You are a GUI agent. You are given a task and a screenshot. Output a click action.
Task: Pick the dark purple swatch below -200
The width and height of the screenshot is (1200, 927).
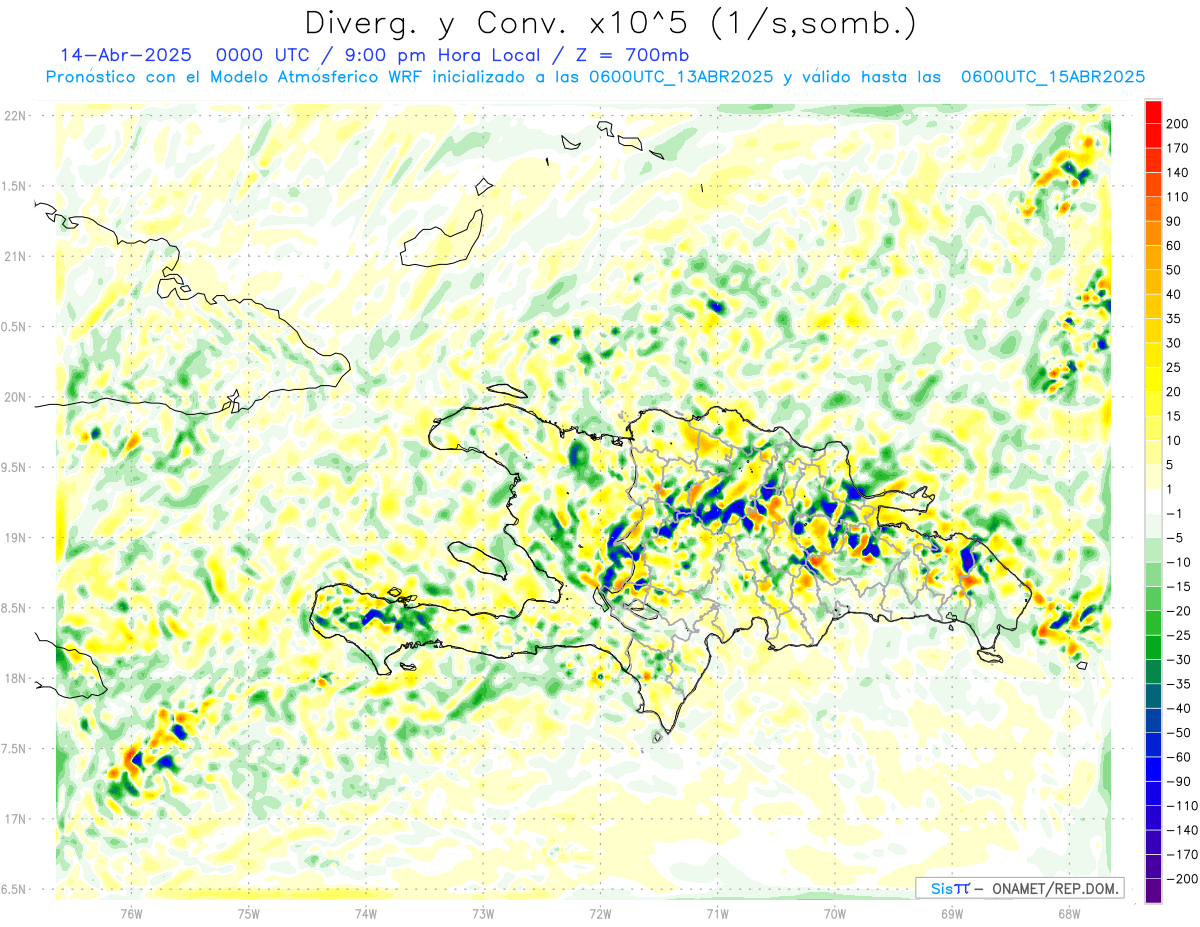coord(1153,890)
